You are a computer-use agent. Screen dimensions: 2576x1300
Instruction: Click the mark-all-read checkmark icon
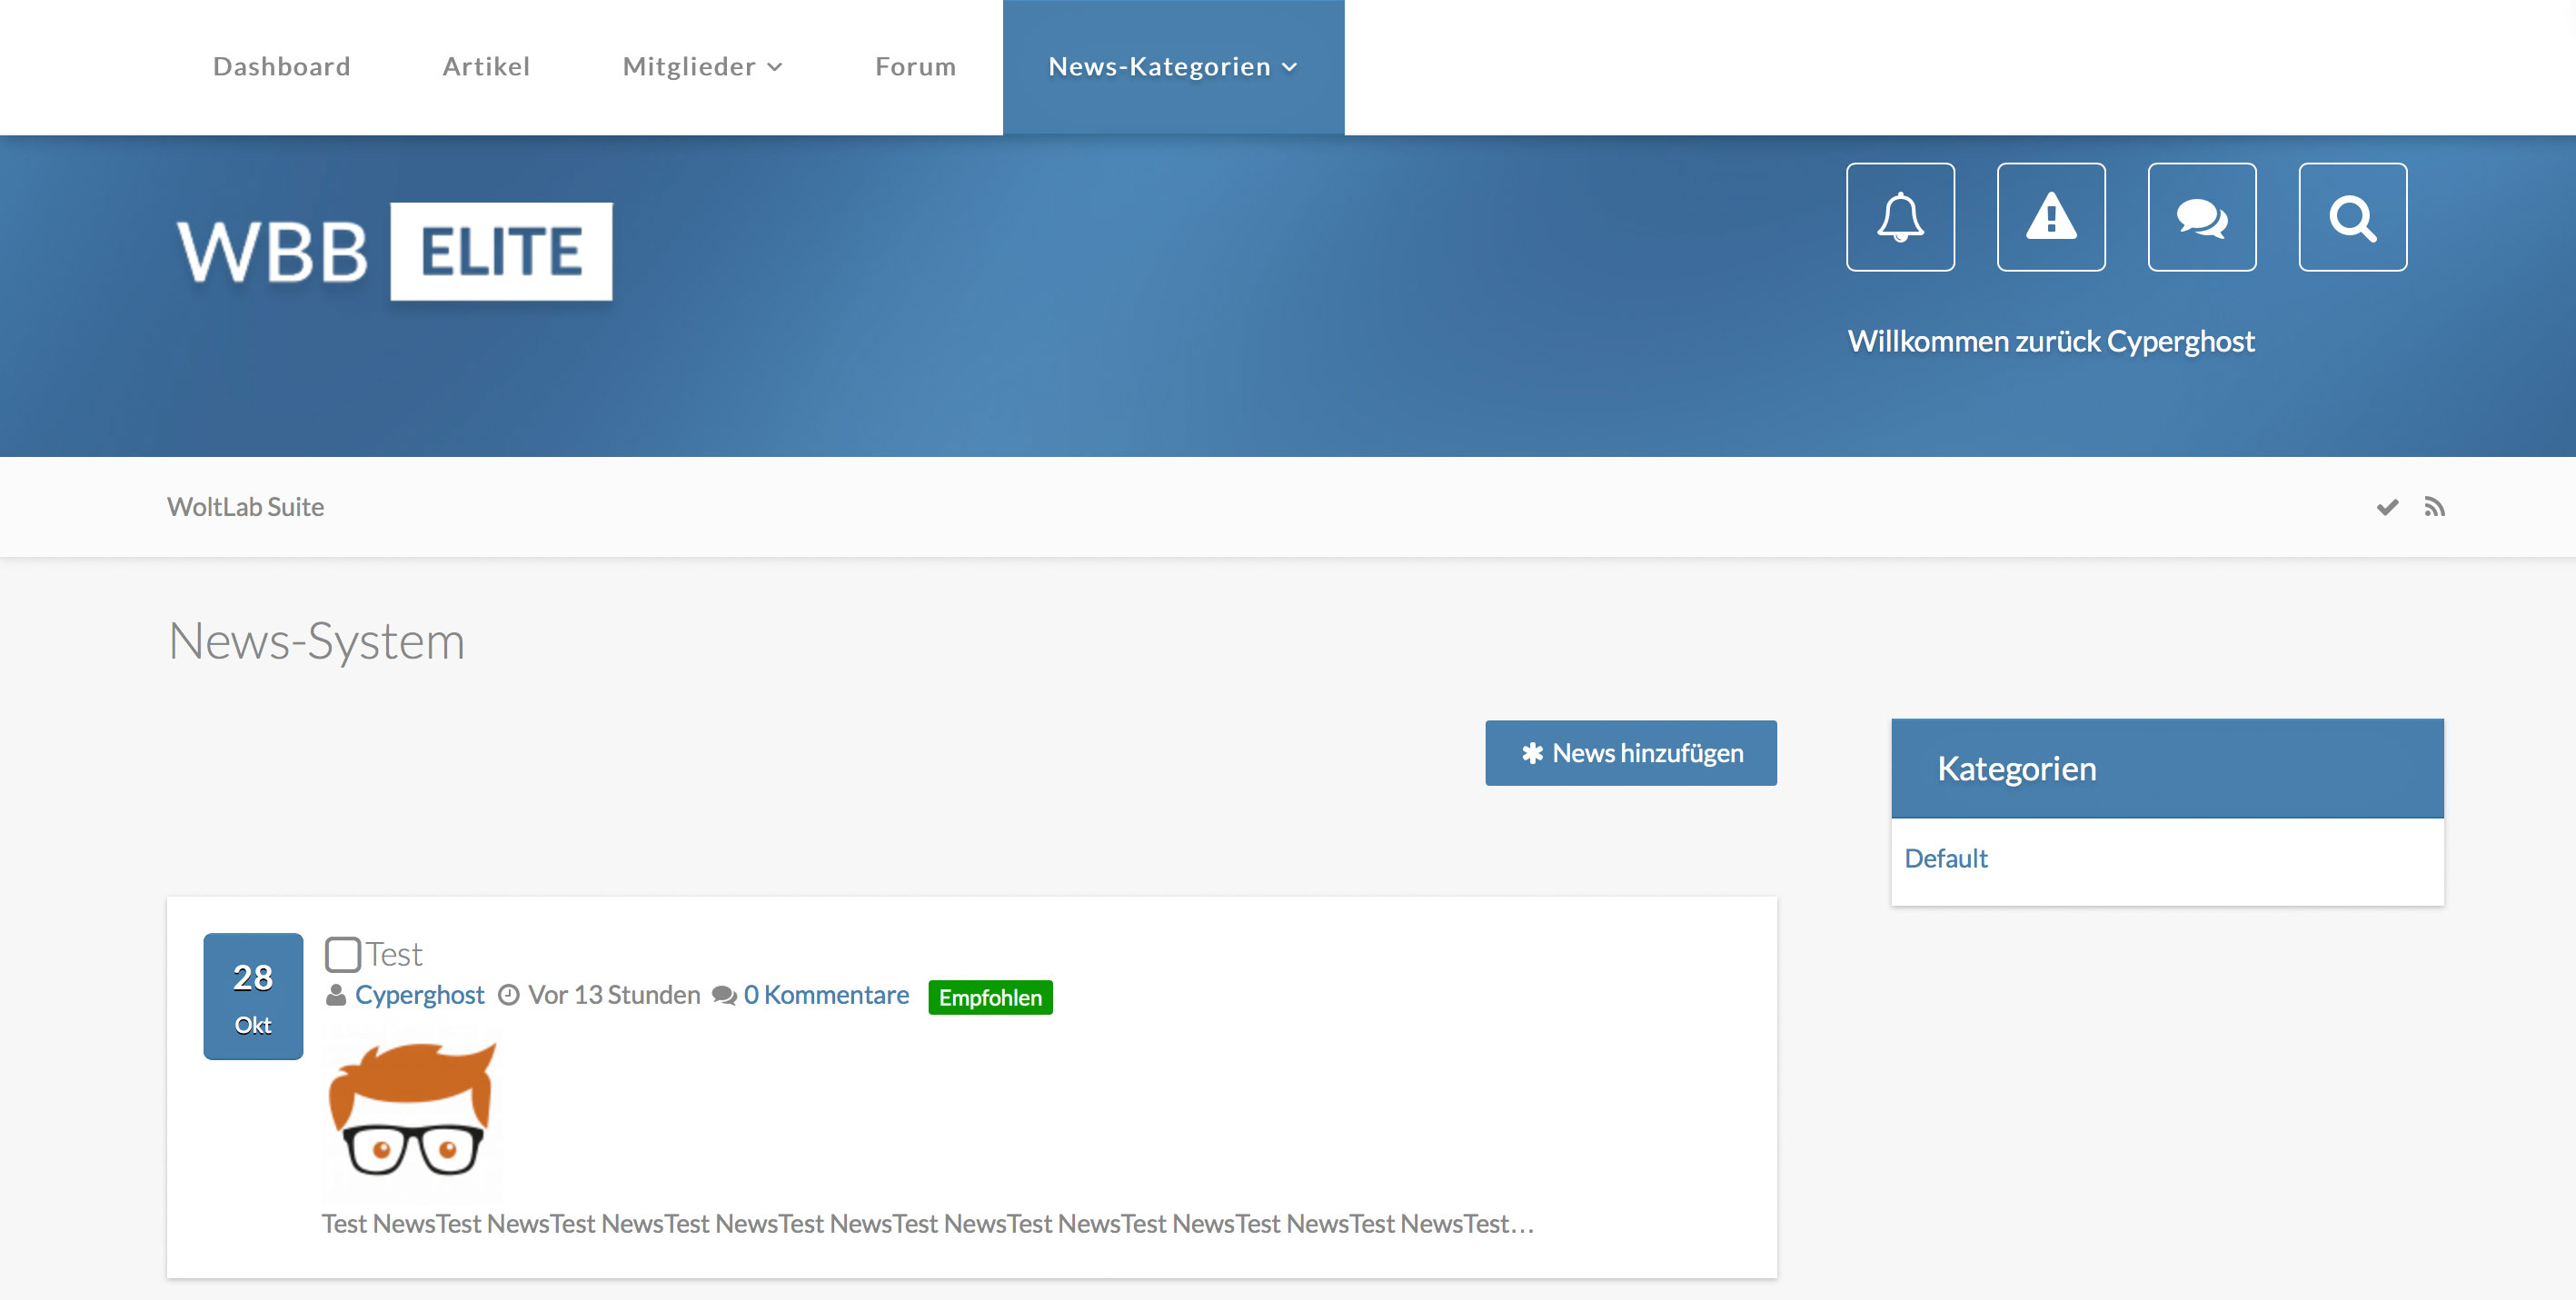click(x=2387, y=507)
